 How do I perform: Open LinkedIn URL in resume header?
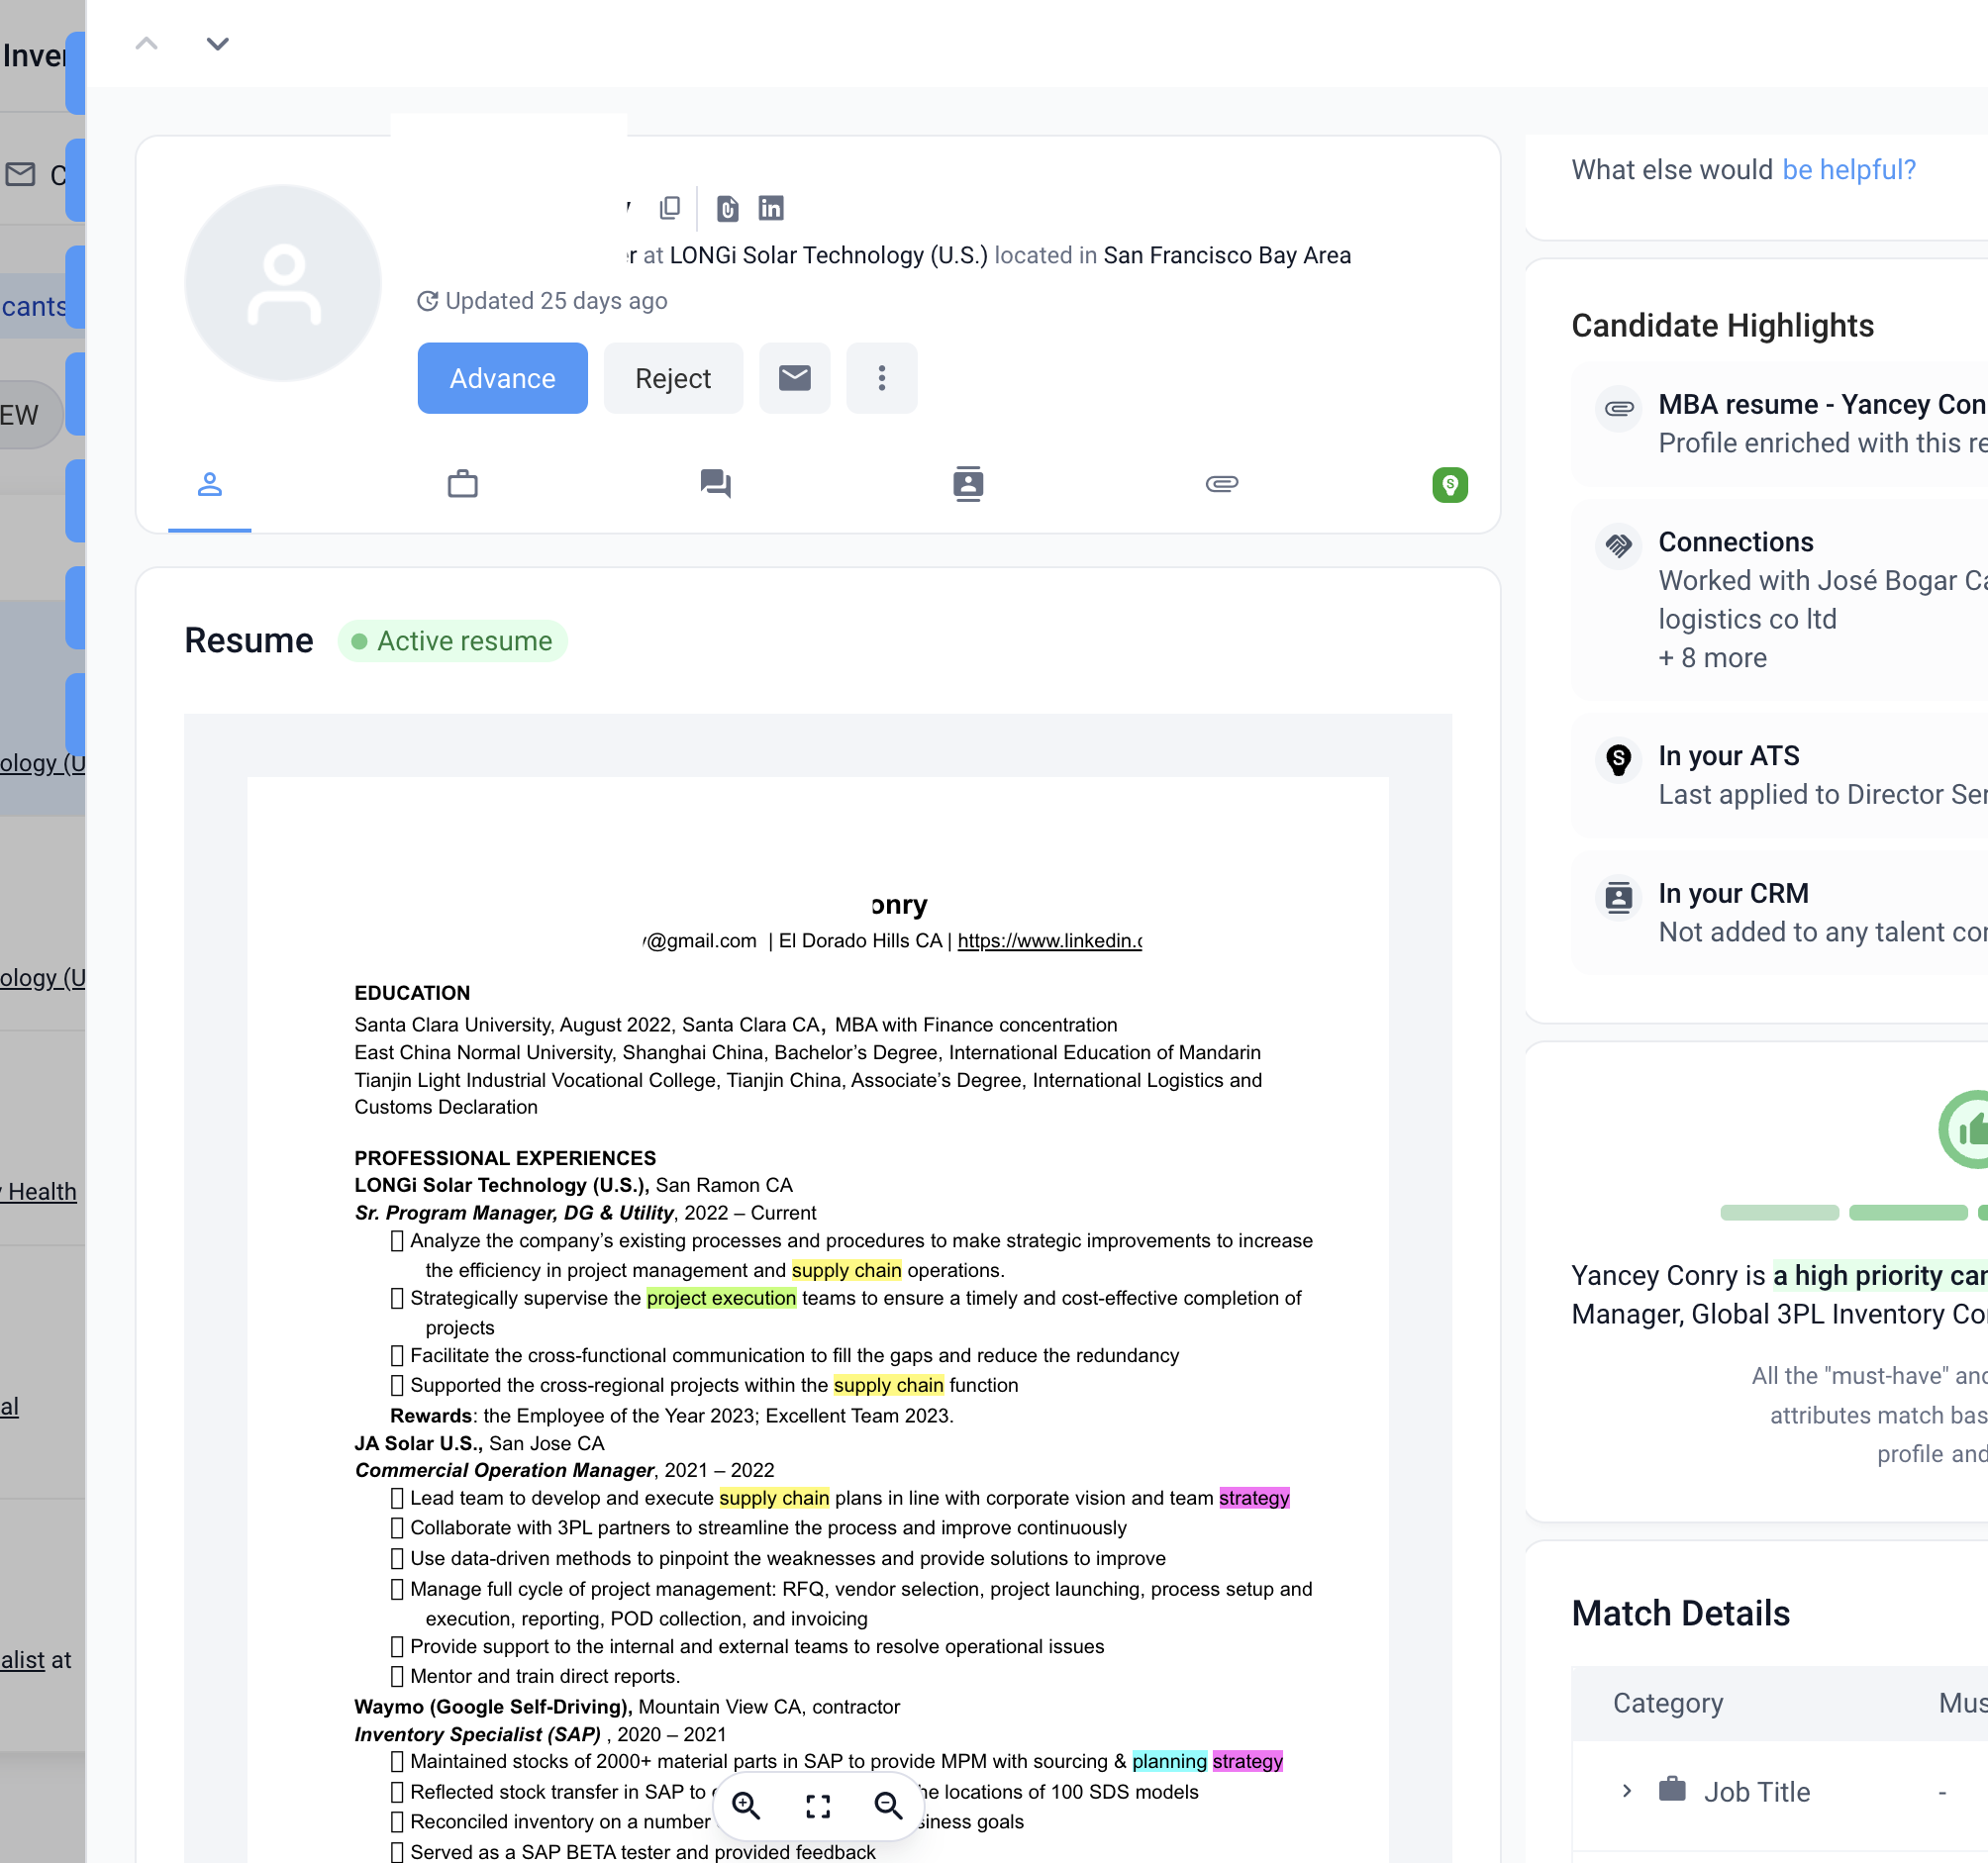tap(1049, 941)
